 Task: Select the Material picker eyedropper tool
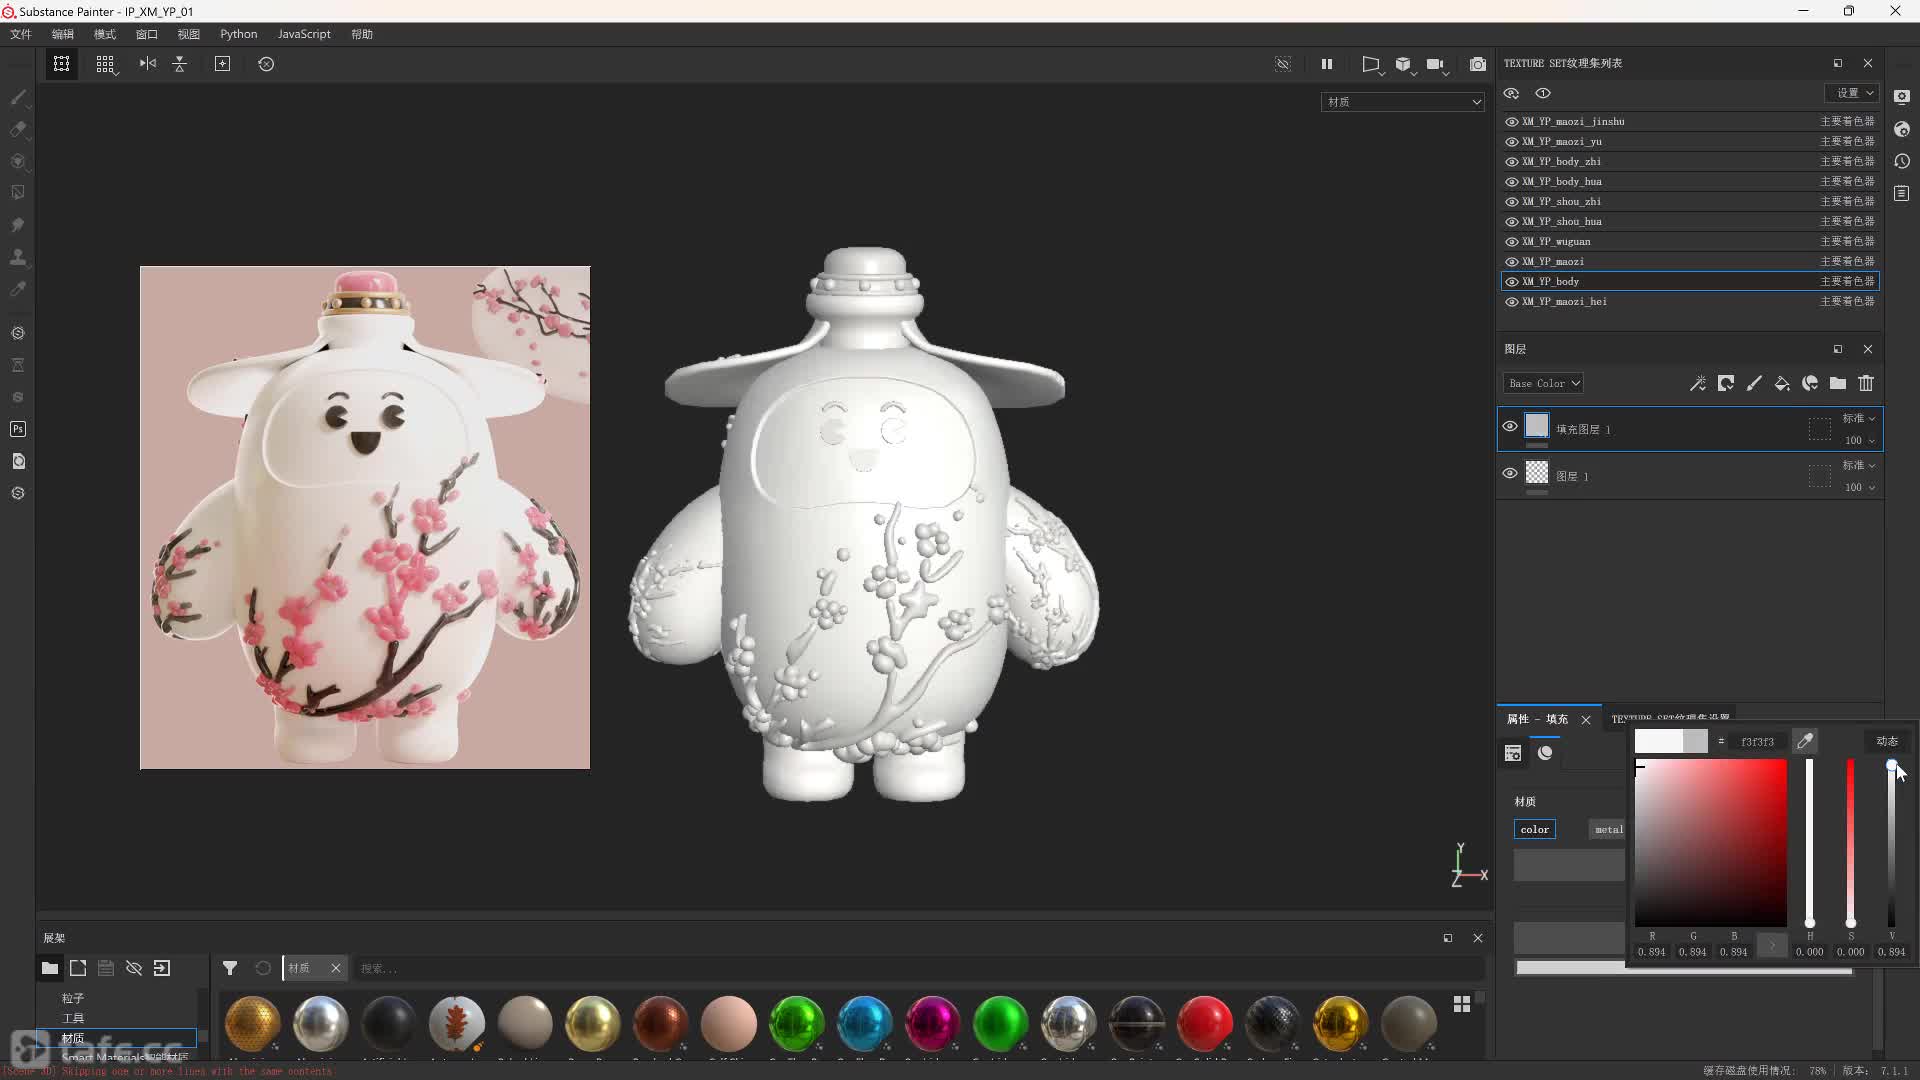[x=18, y=289]
